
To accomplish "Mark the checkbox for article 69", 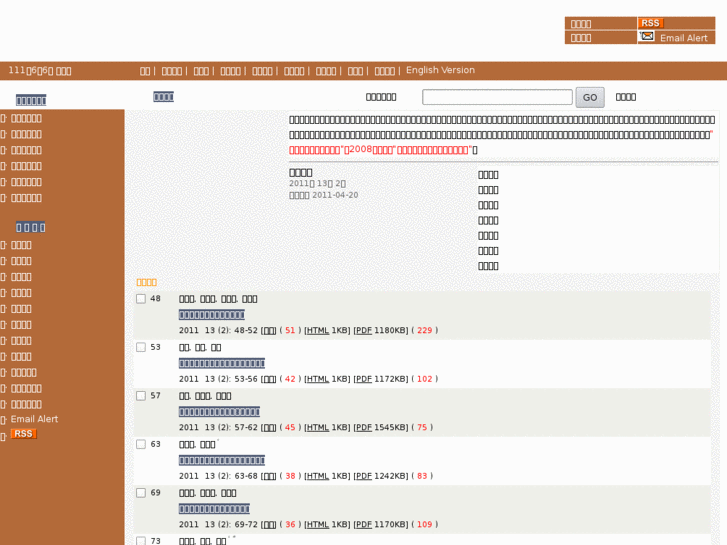I will click(x=141, y=493).
